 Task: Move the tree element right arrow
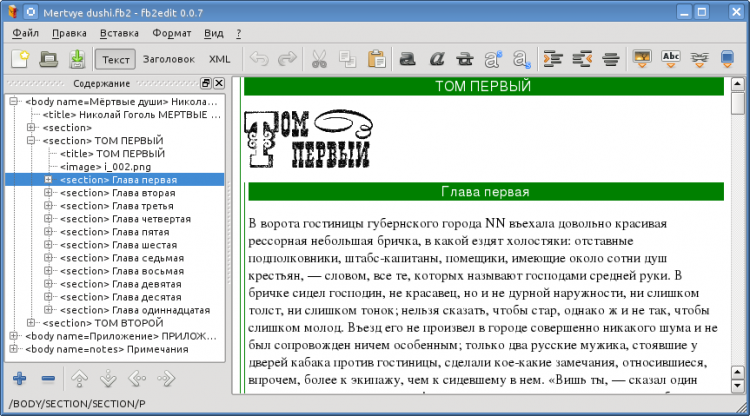(x=166, y=379)
